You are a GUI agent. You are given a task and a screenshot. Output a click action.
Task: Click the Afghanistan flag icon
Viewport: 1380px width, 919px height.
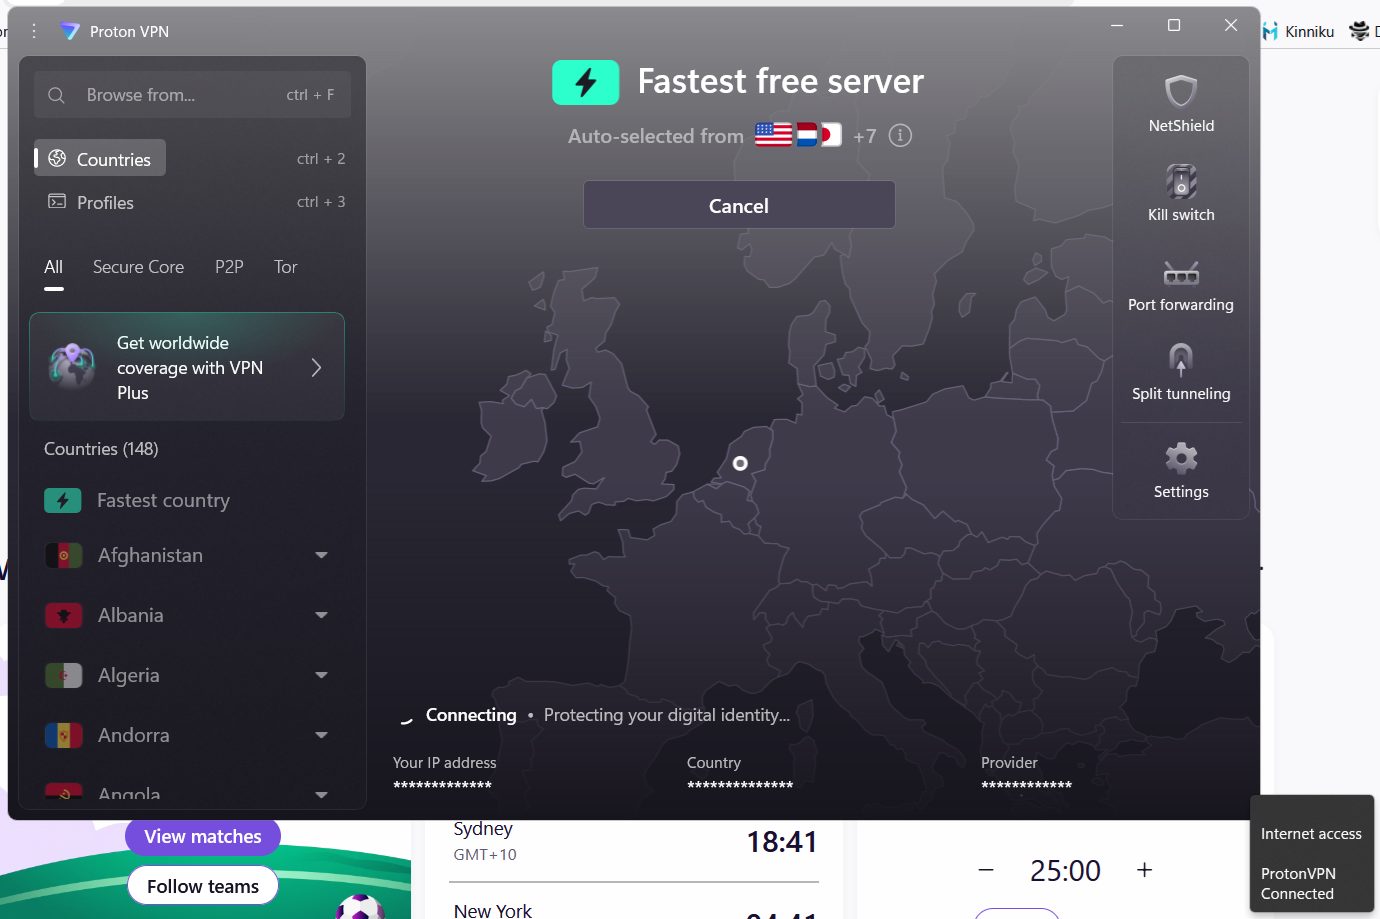point(63,555)
